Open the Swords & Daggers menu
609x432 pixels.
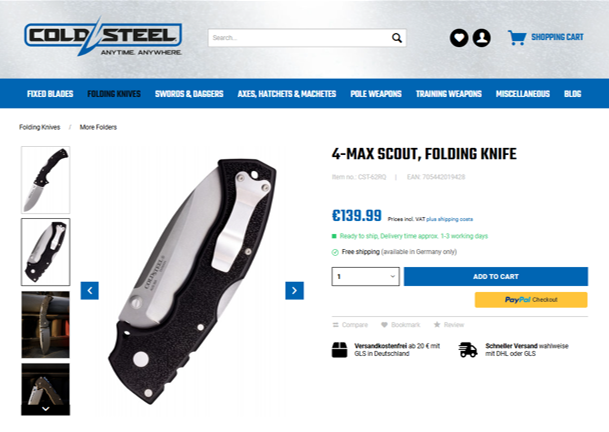[189, 94]
